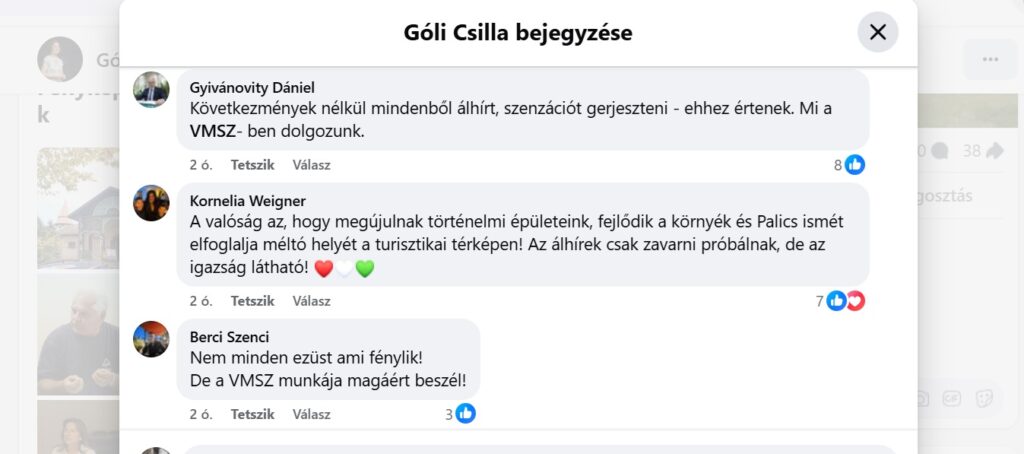Viewport: 1024px width, 454px height.
Task: Toggle Tetszik on Kornelia Weigner's comment
Action: point(252,300)
